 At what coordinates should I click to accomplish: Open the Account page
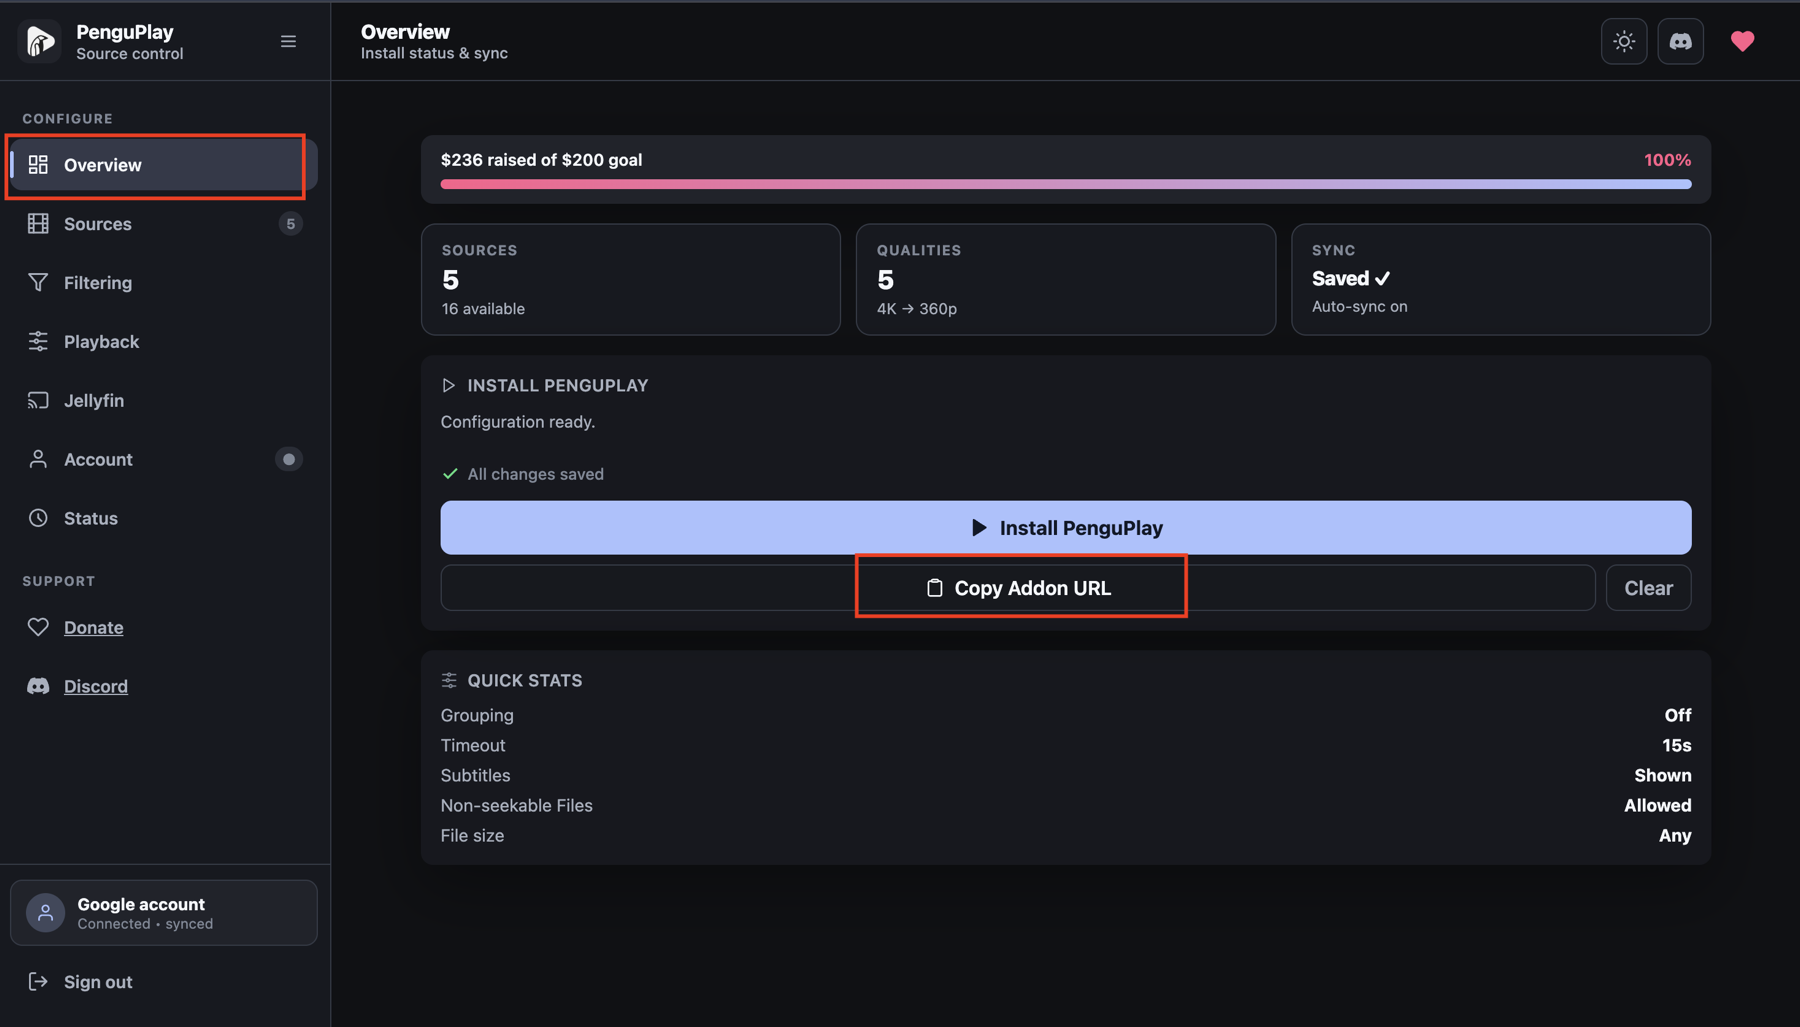[x=164, y=460]
